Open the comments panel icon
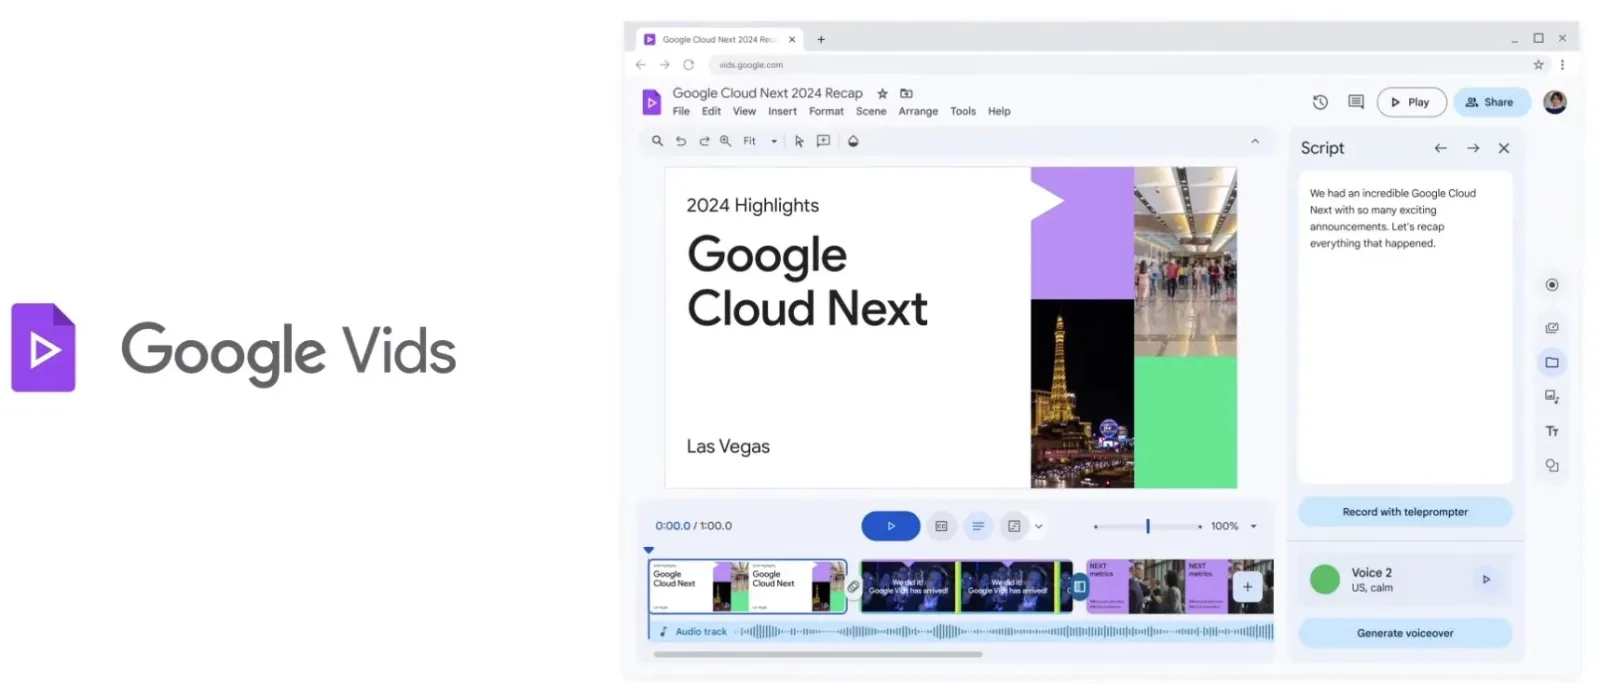Screen dimensions: 1600x684 pos(1356,102)
